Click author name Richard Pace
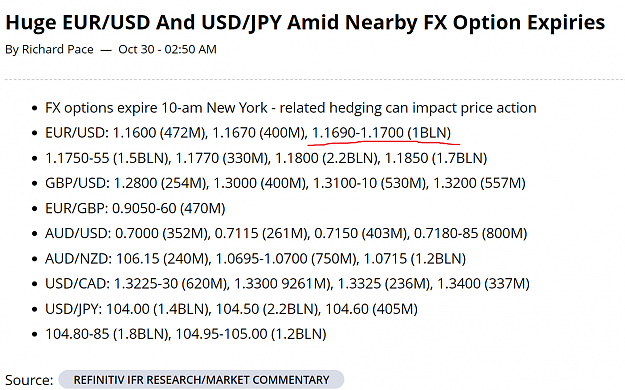Screen dimensions: 625x390 tap(58, 49)
